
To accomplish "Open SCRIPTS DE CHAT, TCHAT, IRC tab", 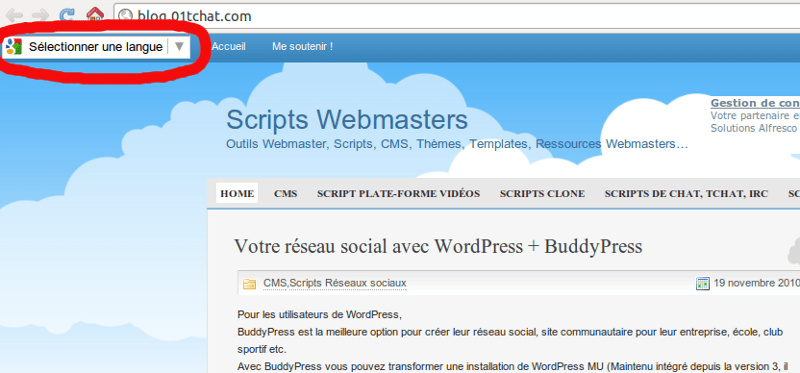I will coord(686,194).
